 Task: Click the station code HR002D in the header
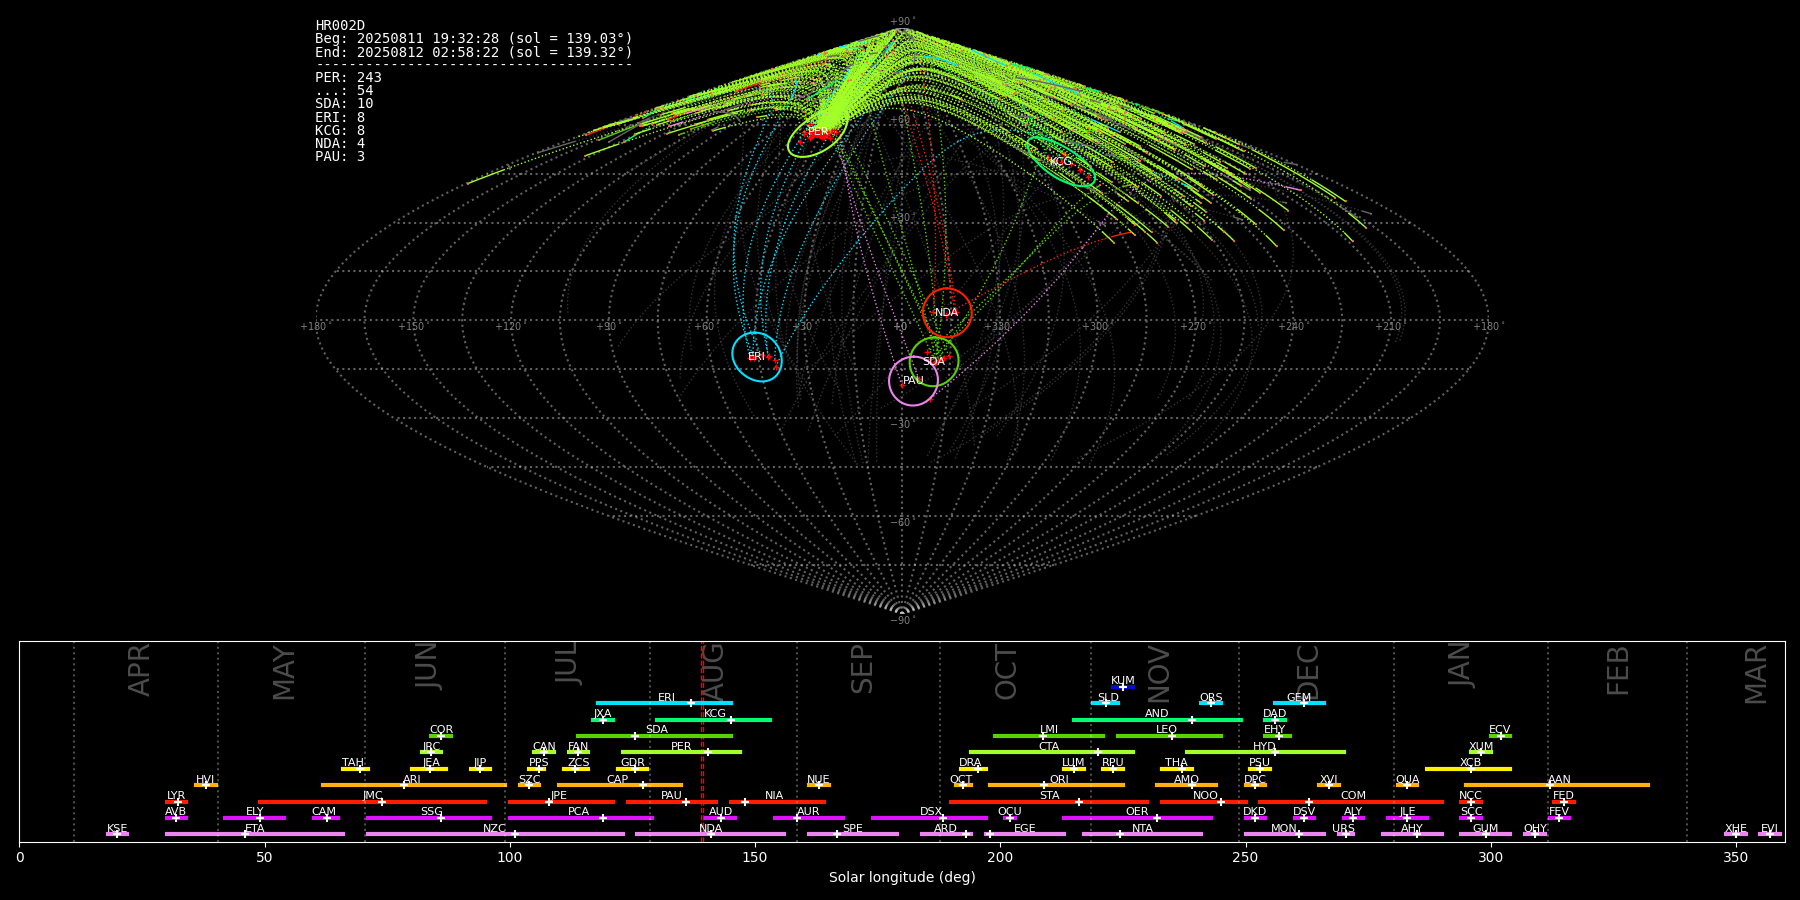pos(340,26)
